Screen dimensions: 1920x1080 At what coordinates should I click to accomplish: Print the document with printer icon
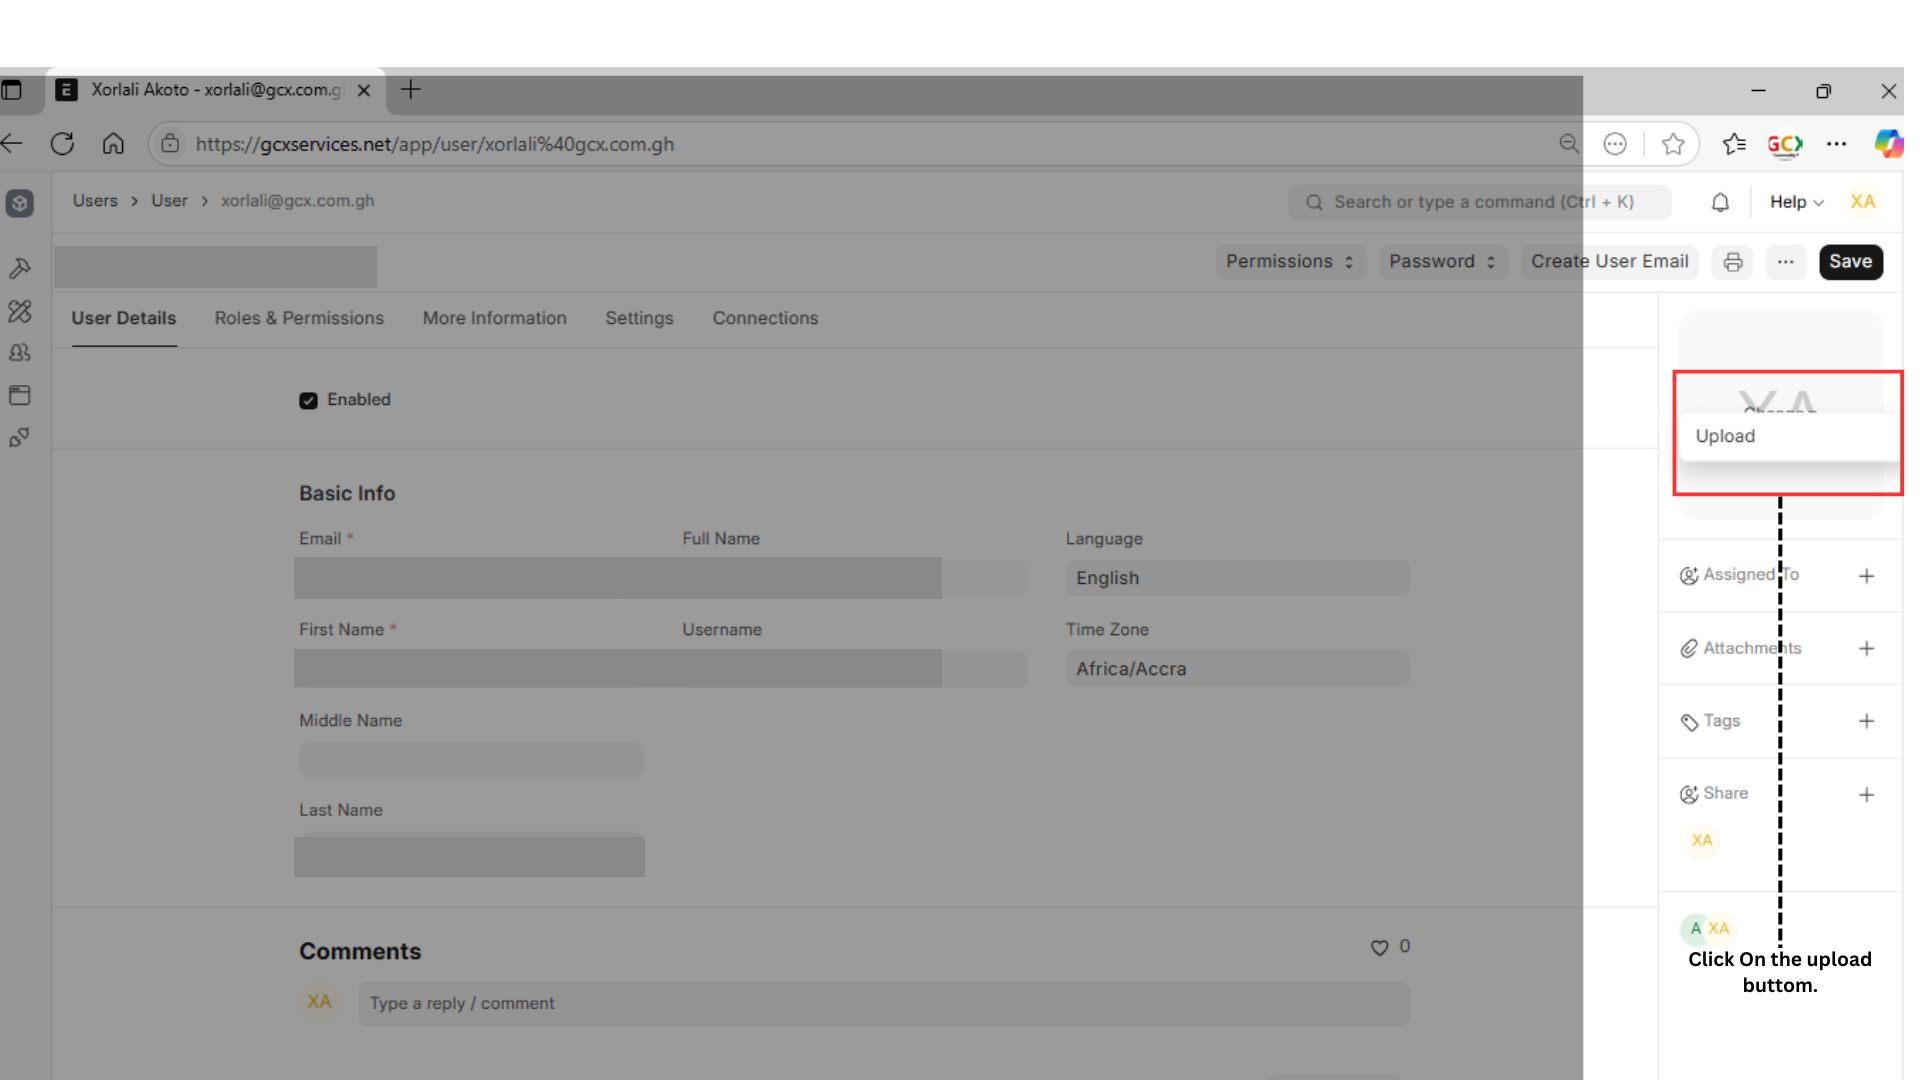coord(1733,262)
